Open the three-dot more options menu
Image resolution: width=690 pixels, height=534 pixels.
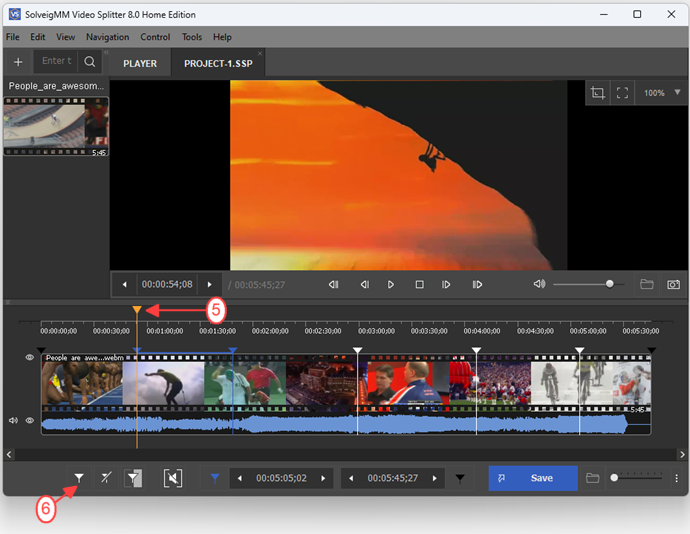point(676,478)
